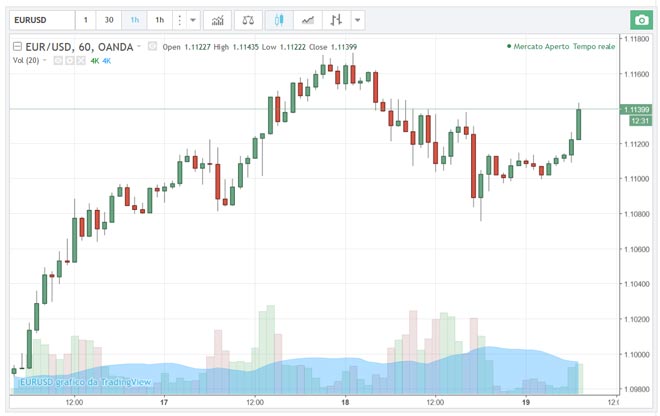Select the 30 minute interval button

109,20
